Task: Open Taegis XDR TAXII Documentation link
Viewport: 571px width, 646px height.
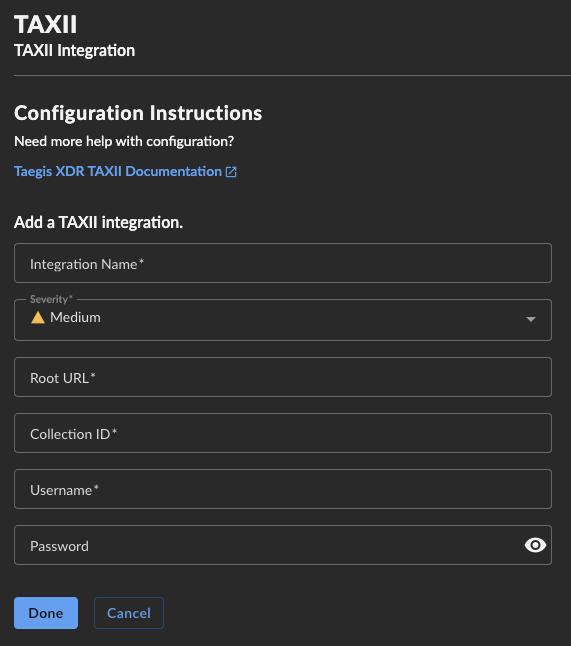Action: 118,171
